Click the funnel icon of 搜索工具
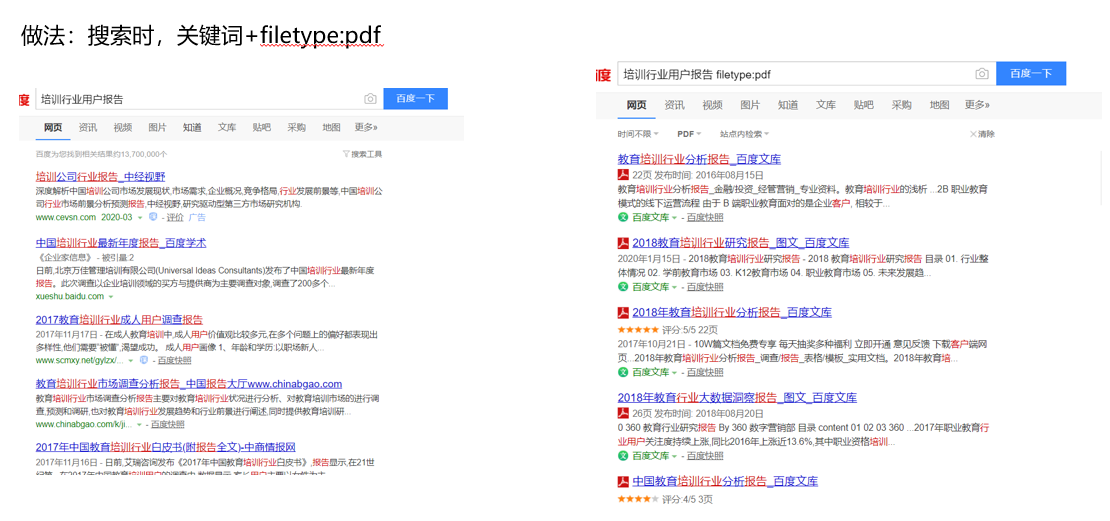The height and width of the screenshot is (521, 1110). click(x=345, y=154)
